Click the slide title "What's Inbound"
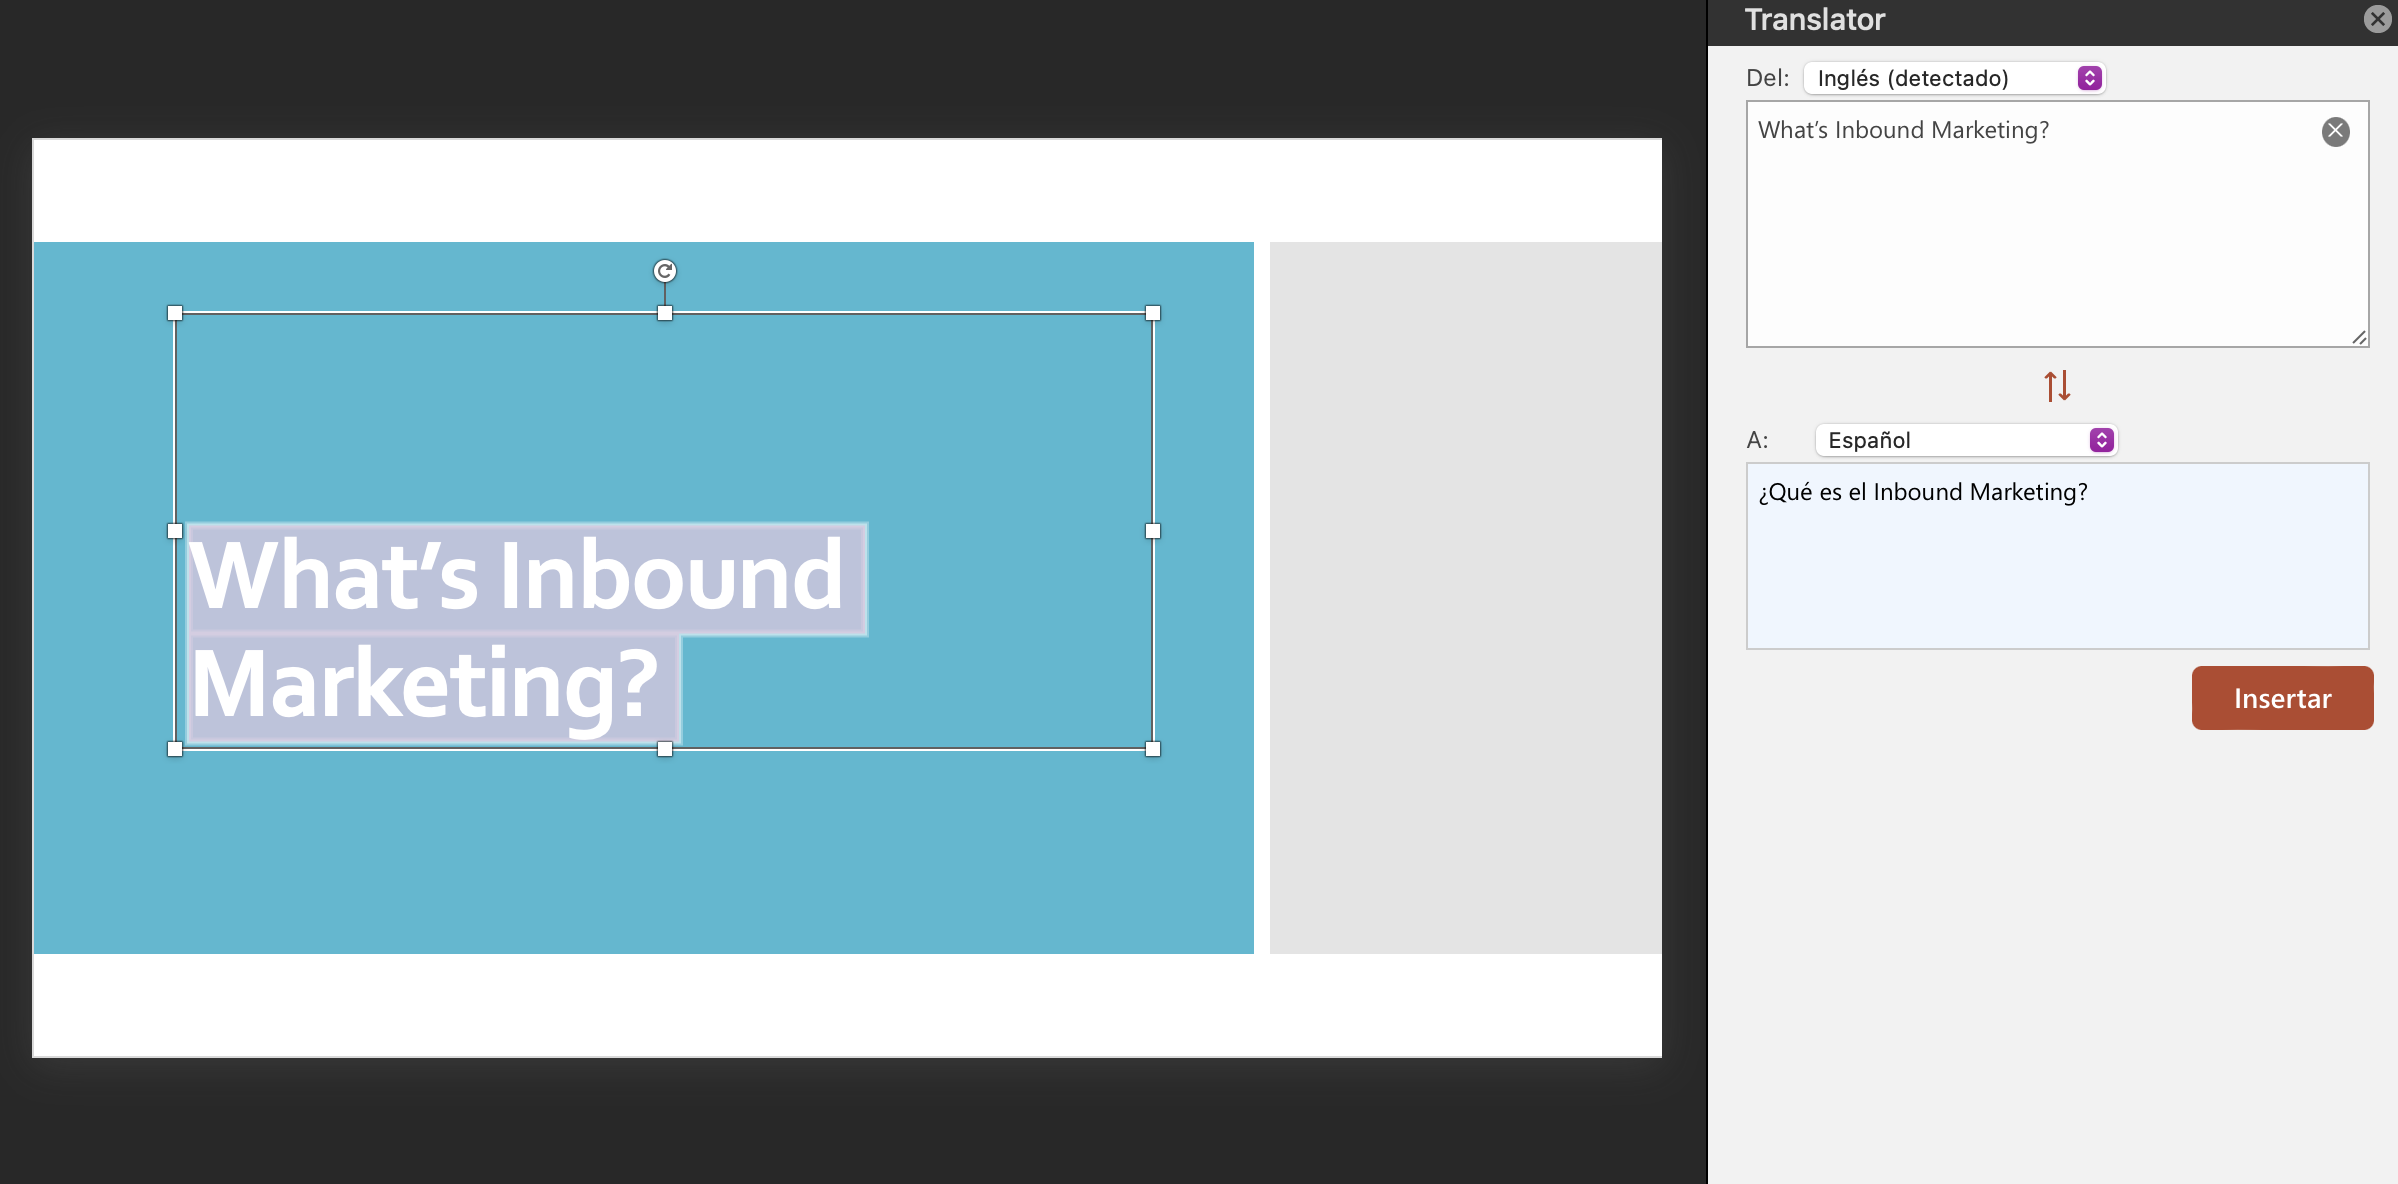 (x=517, y=575)
